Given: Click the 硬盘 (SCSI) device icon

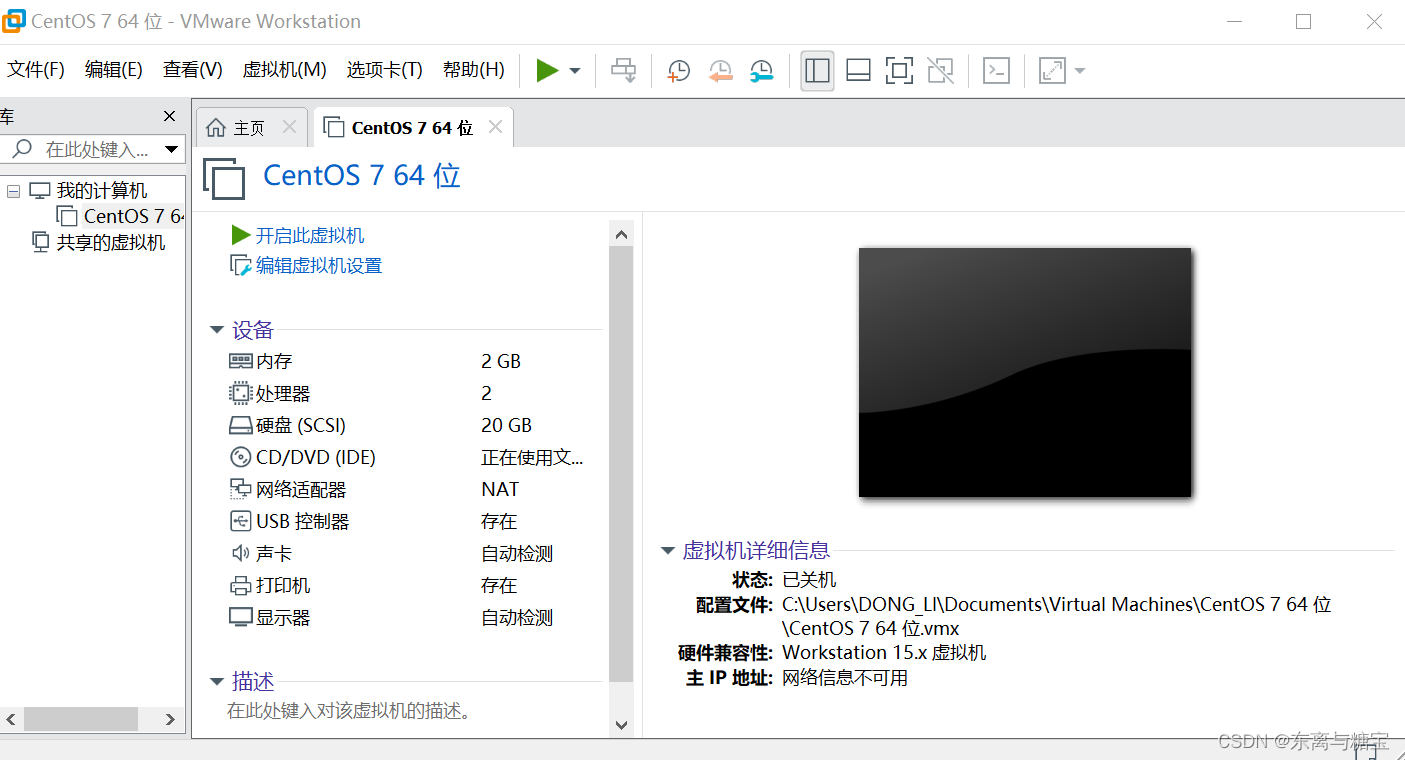Looking at the screenshot, I should pyautogui.click(x=240, y=425).
